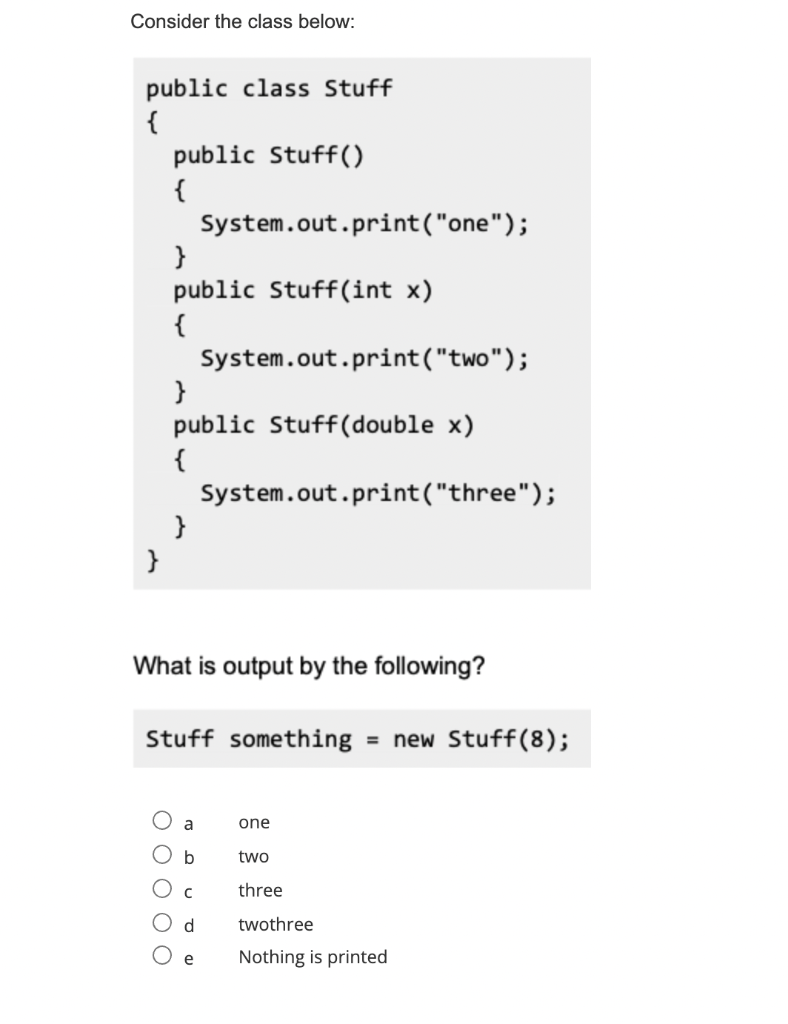The width and height of the screenshot is (788, 1024).
Task: Select radio button for option c
Action: 162,888
